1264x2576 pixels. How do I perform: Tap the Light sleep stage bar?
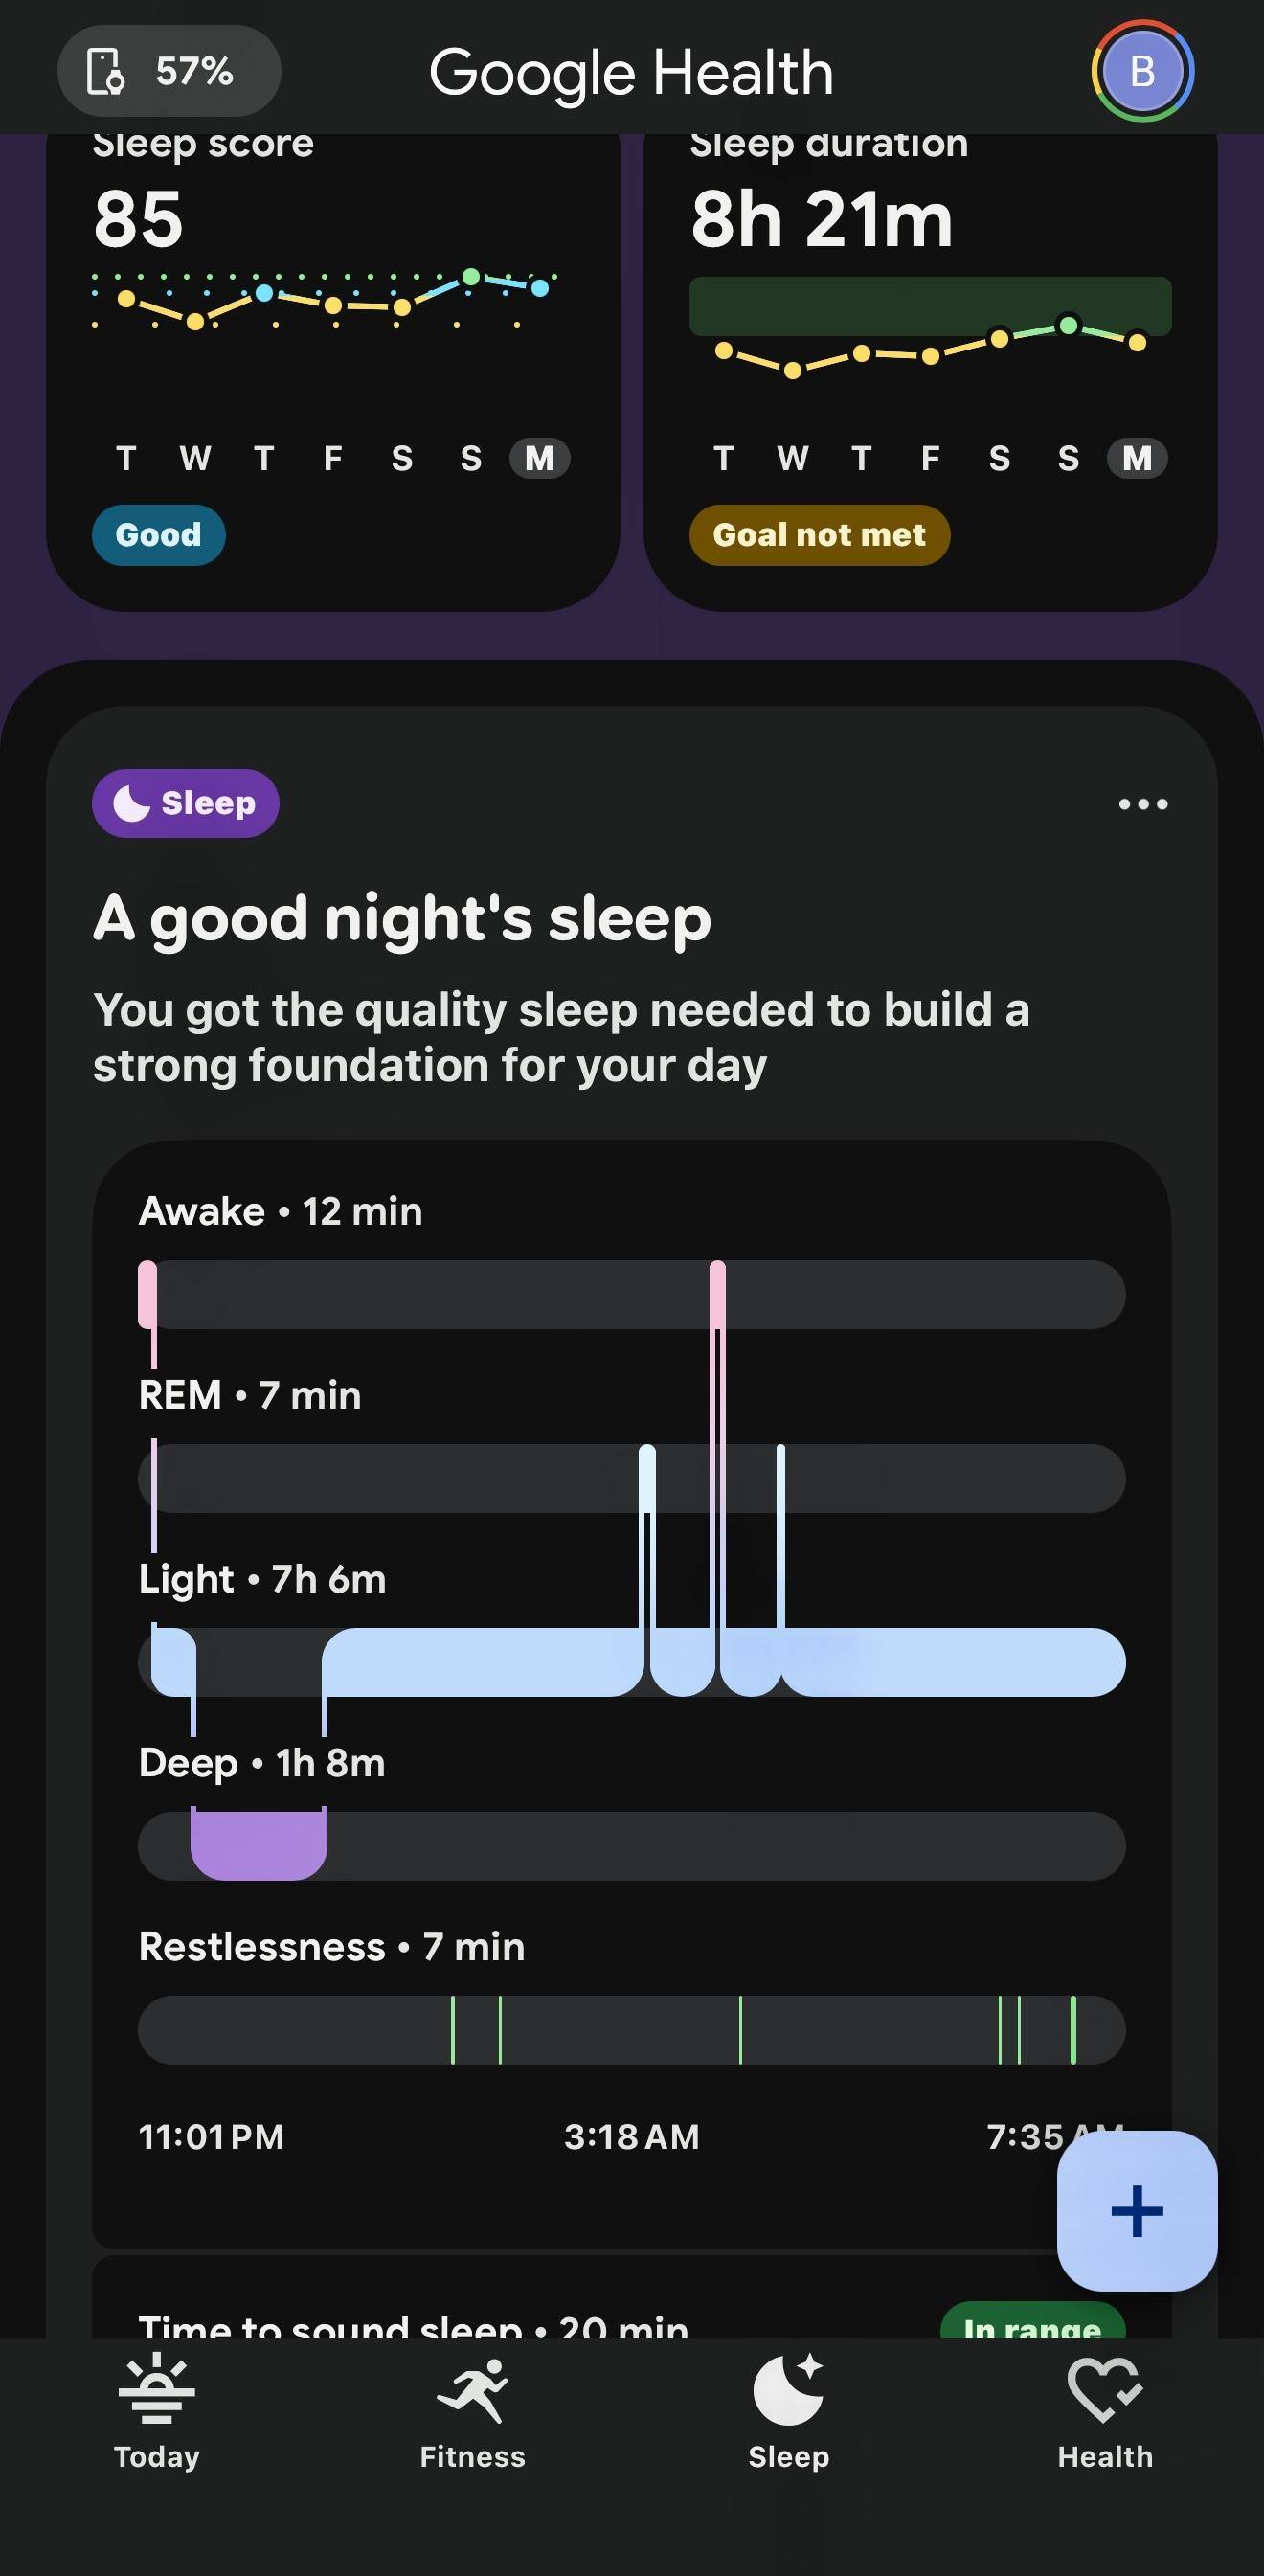[x=632, y=1662]
